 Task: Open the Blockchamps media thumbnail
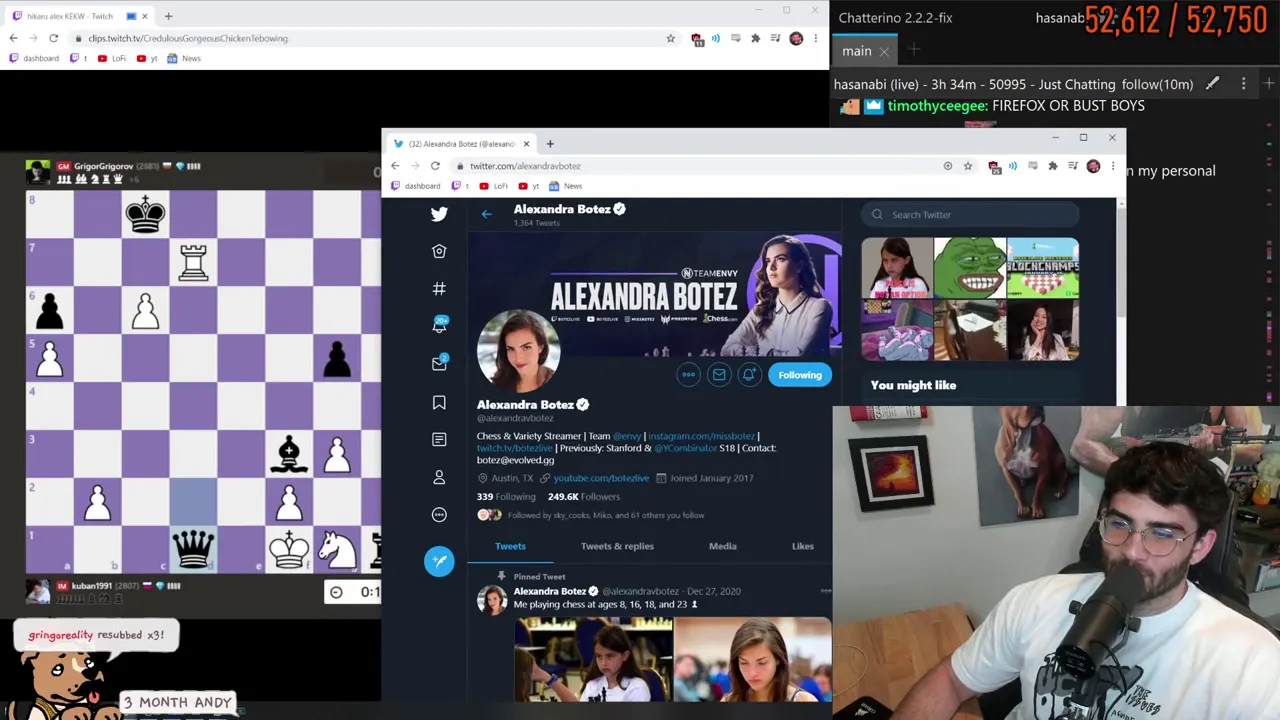click(1042, 268)
